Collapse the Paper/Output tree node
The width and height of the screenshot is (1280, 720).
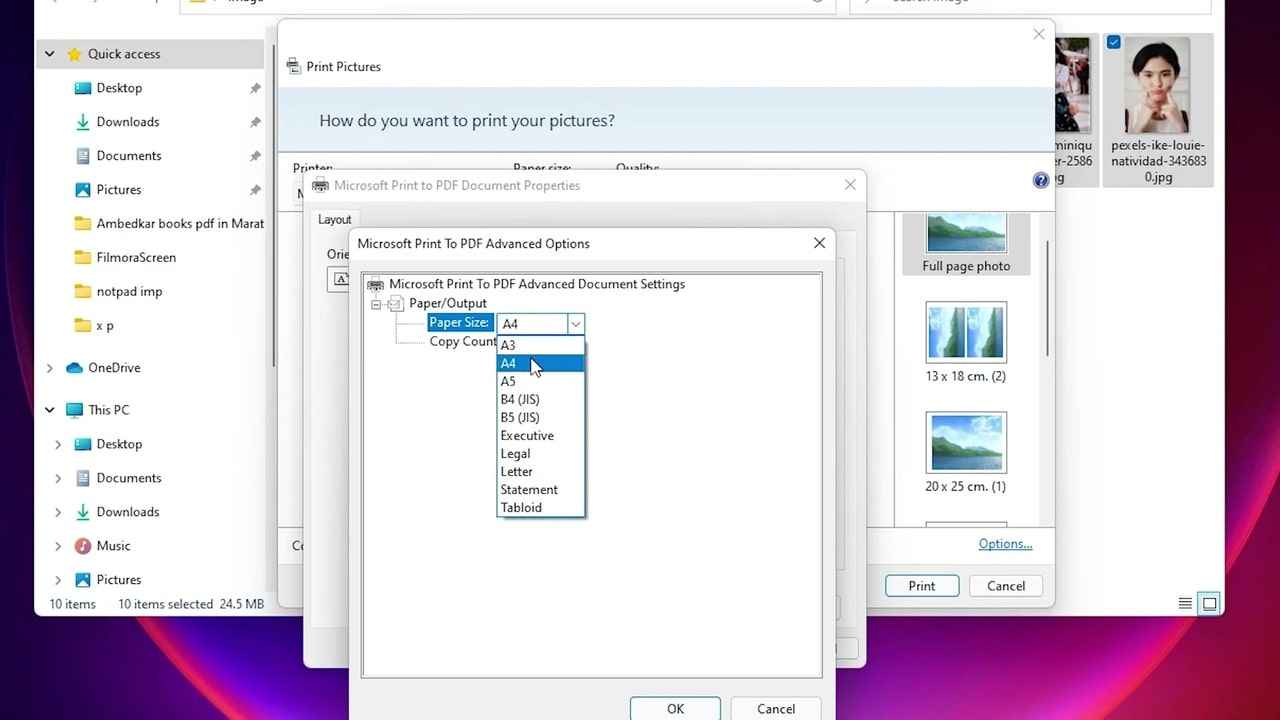[377, 304]
